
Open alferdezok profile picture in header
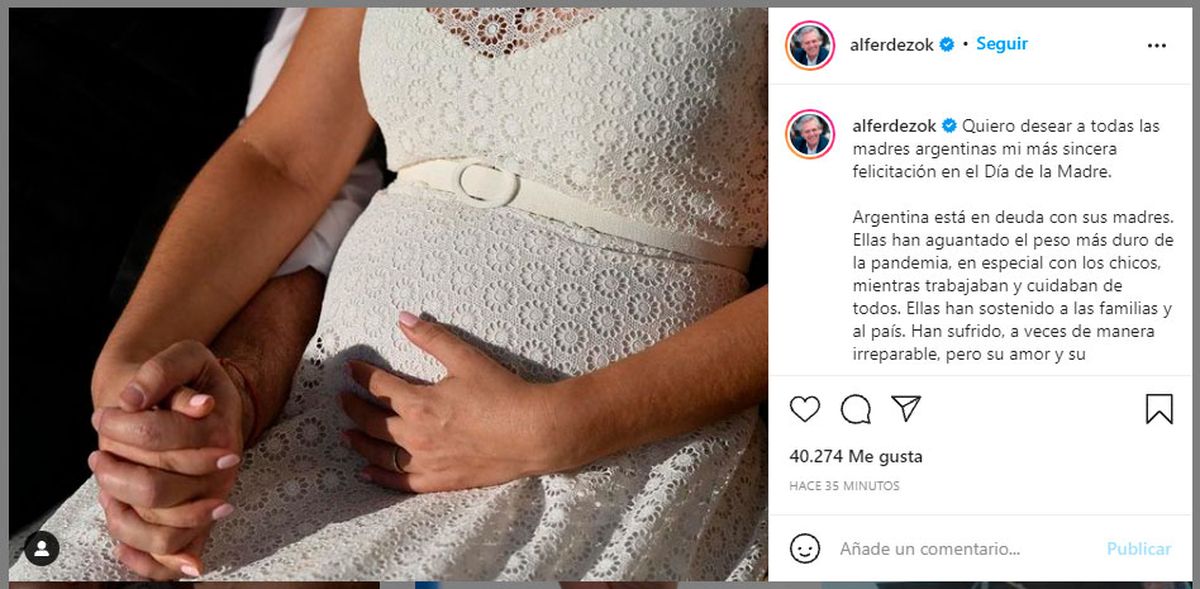point(809,45)
